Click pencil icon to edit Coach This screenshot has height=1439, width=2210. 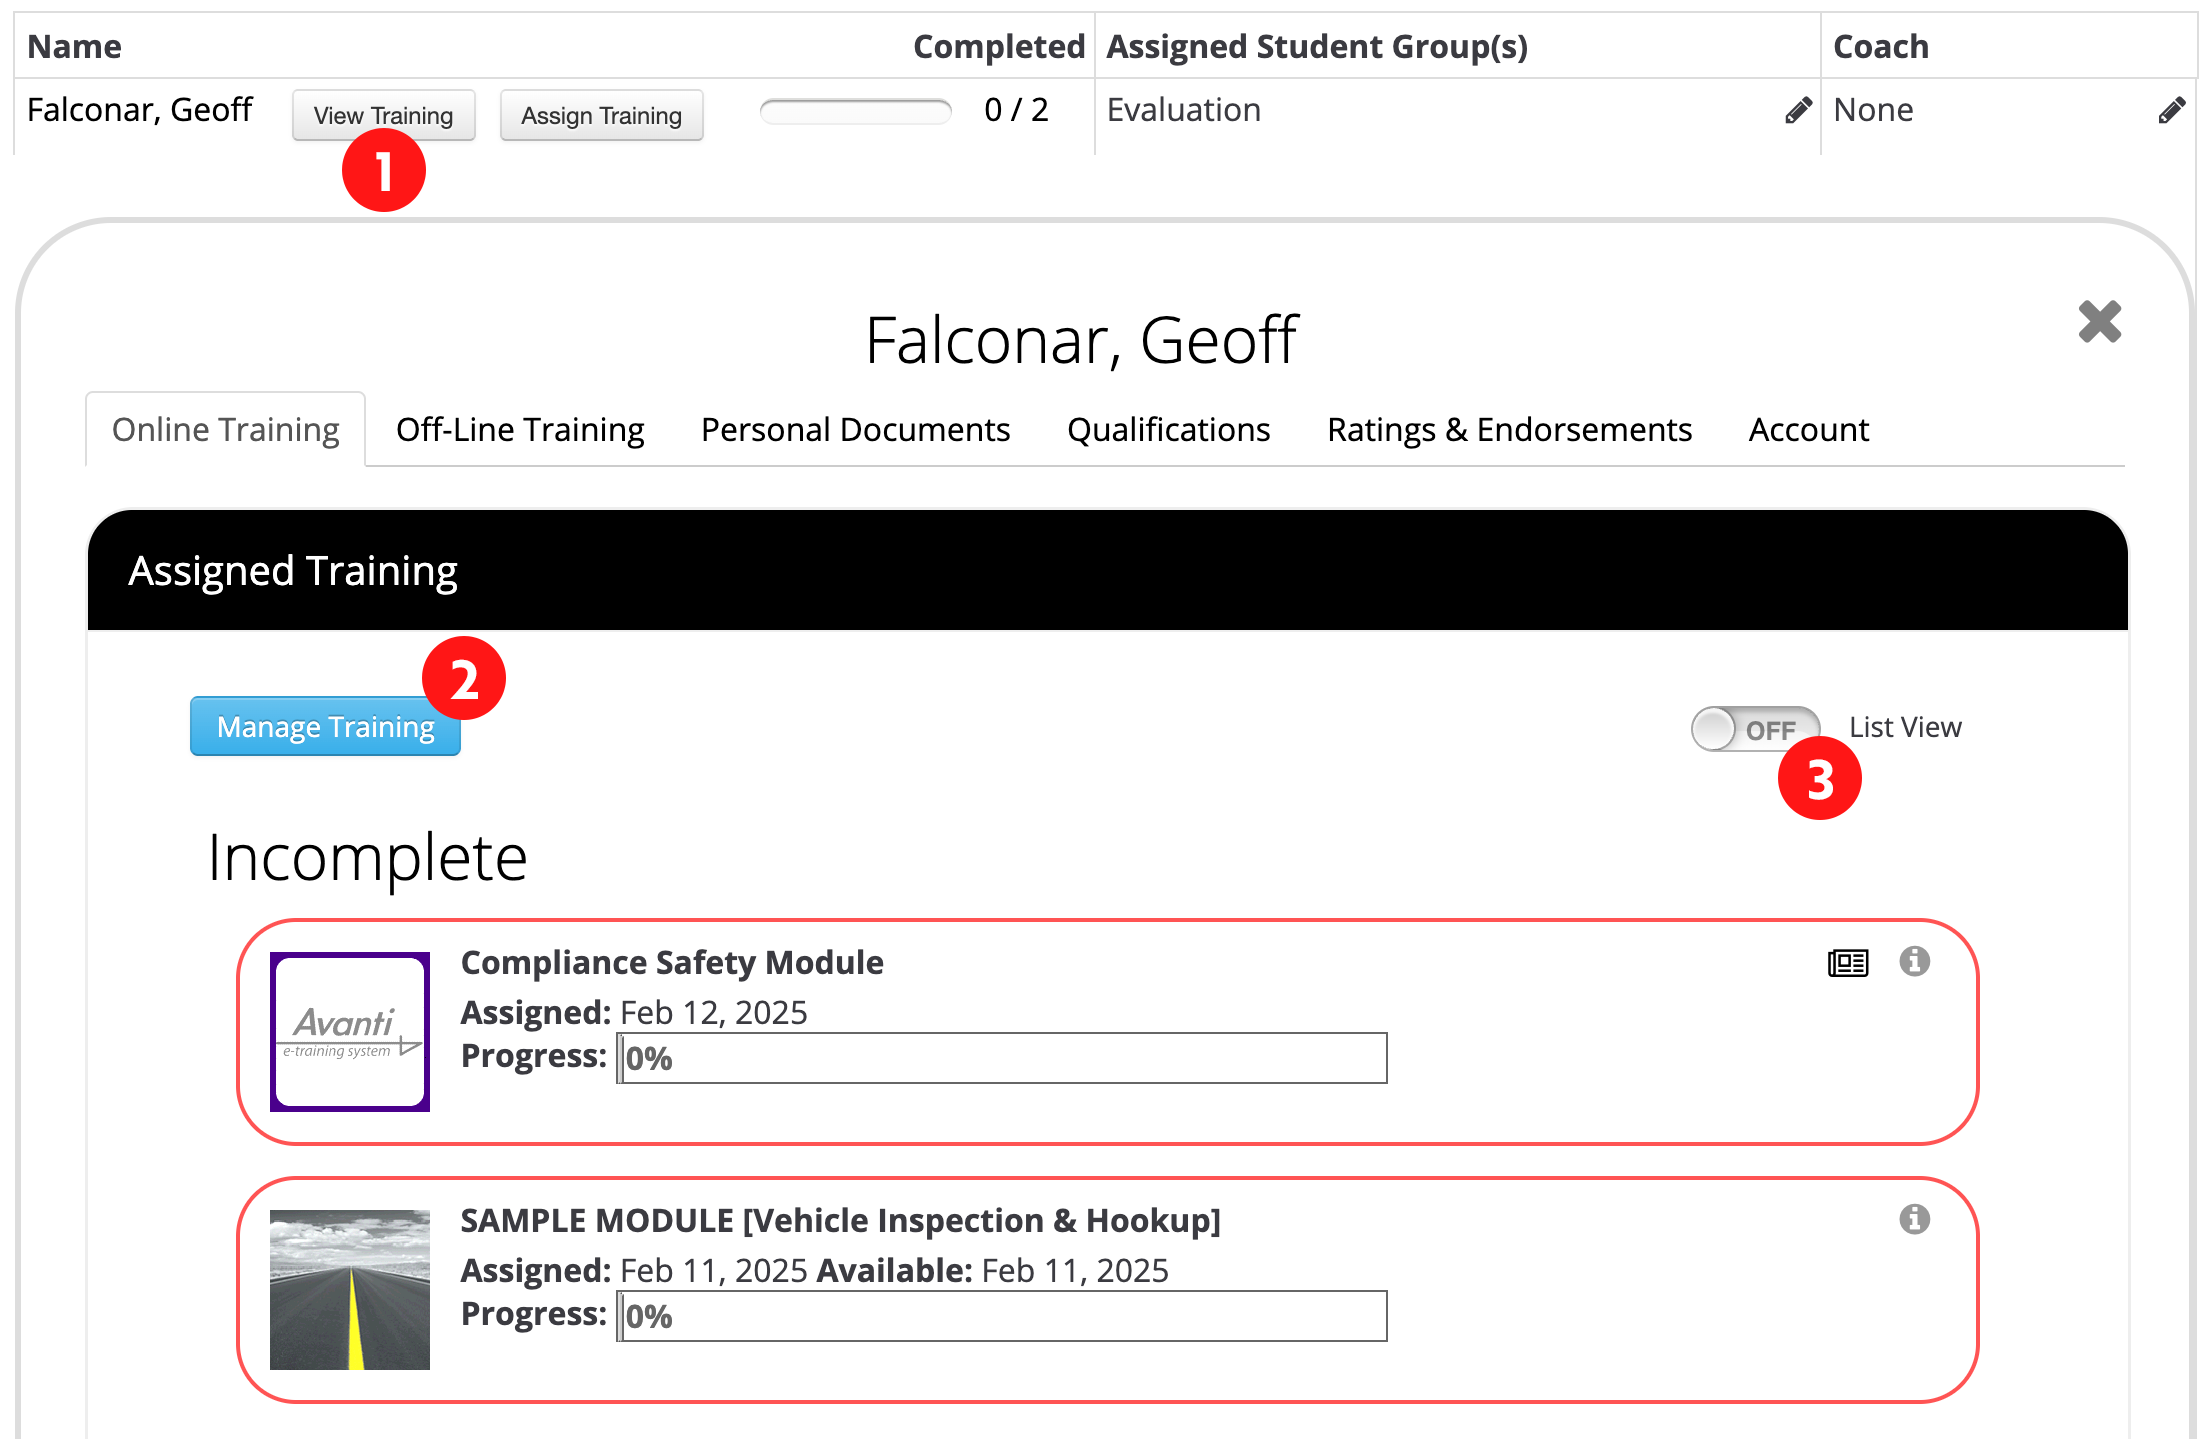[2171, 110]
